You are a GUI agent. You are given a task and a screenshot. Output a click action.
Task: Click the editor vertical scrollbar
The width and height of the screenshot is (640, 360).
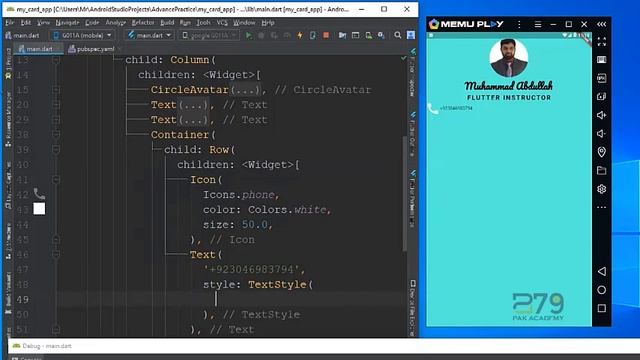[x=404, y=192]
